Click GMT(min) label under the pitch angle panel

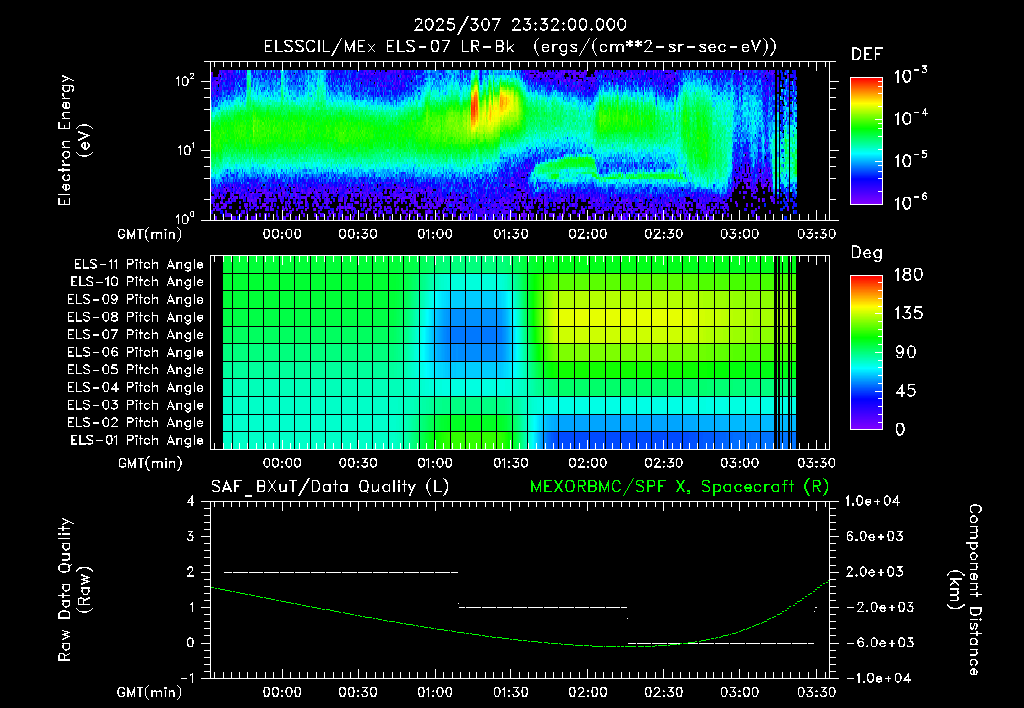(x=150, y=463)
